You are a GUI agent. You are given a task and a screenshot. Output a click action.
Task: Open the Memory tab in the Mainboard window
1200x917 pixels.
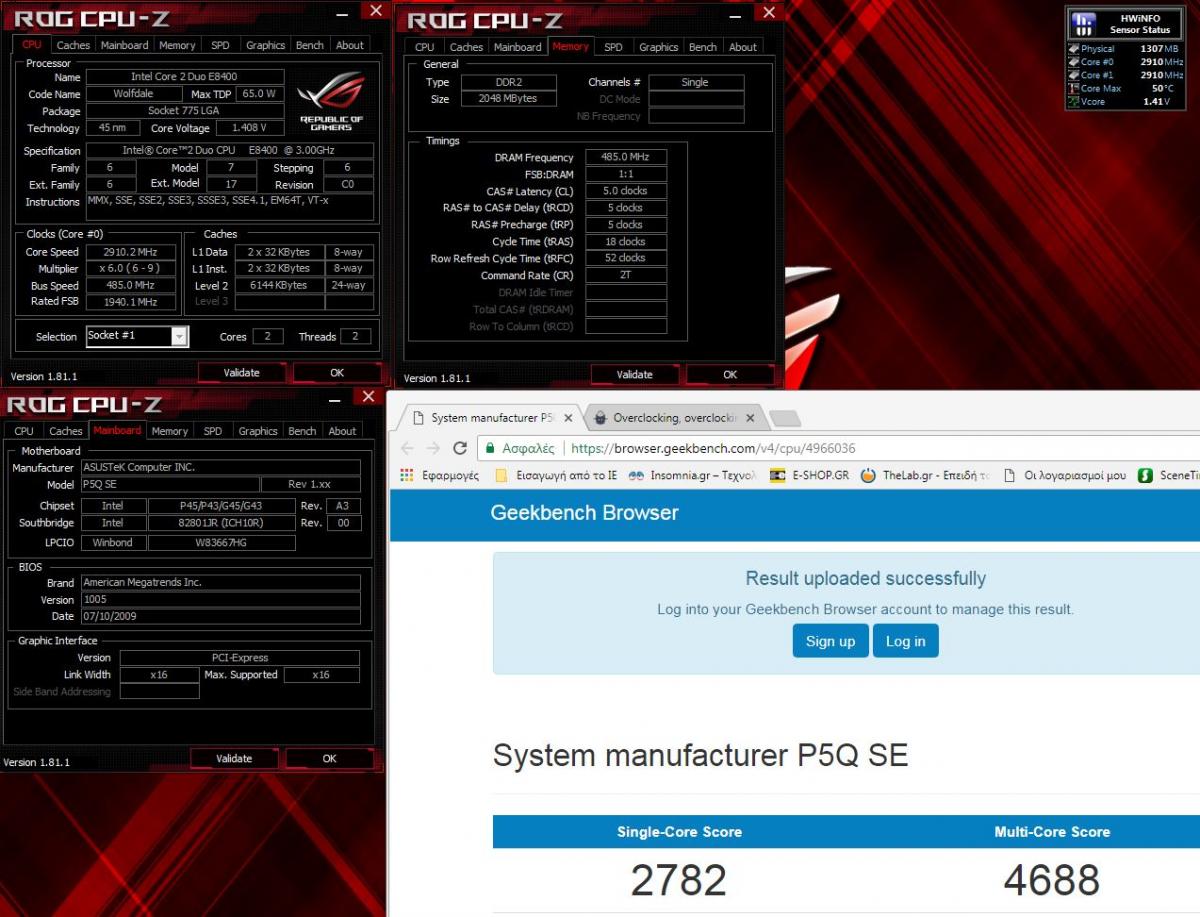coord(169,431)
